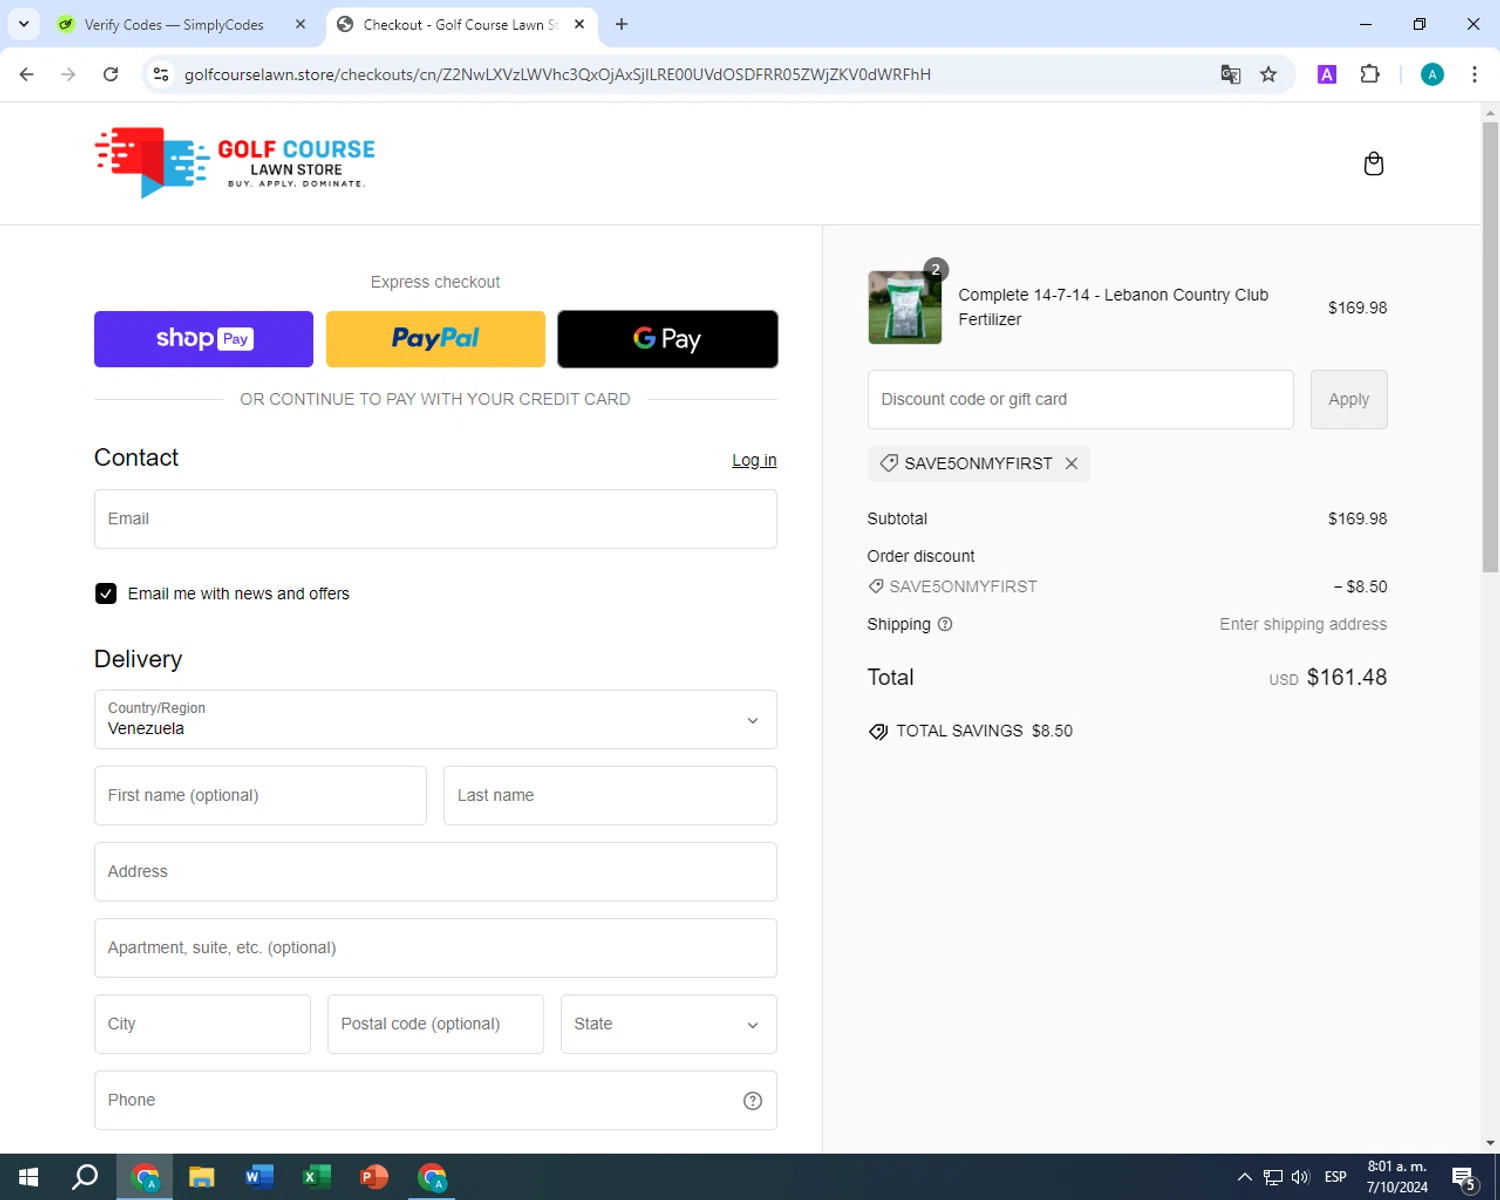Click the Phone input field
This screenshot has width=1500, height=1200.
click(435, 1100)
